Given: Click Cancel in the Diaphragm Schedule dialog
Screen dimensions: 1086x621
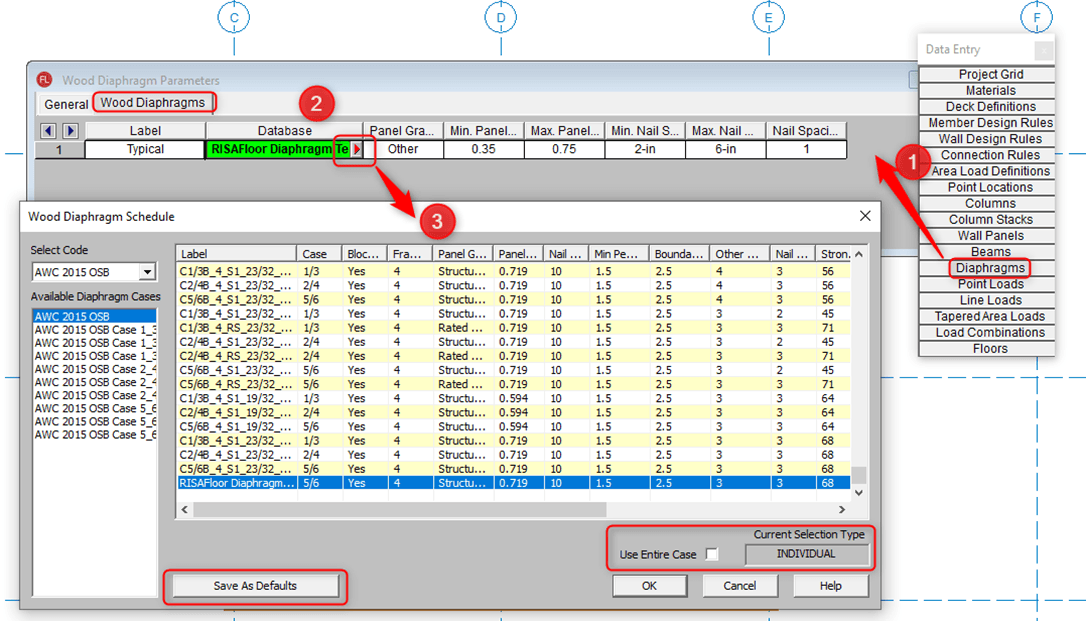Looking at the screenshot, I should (x=739, y=586).
